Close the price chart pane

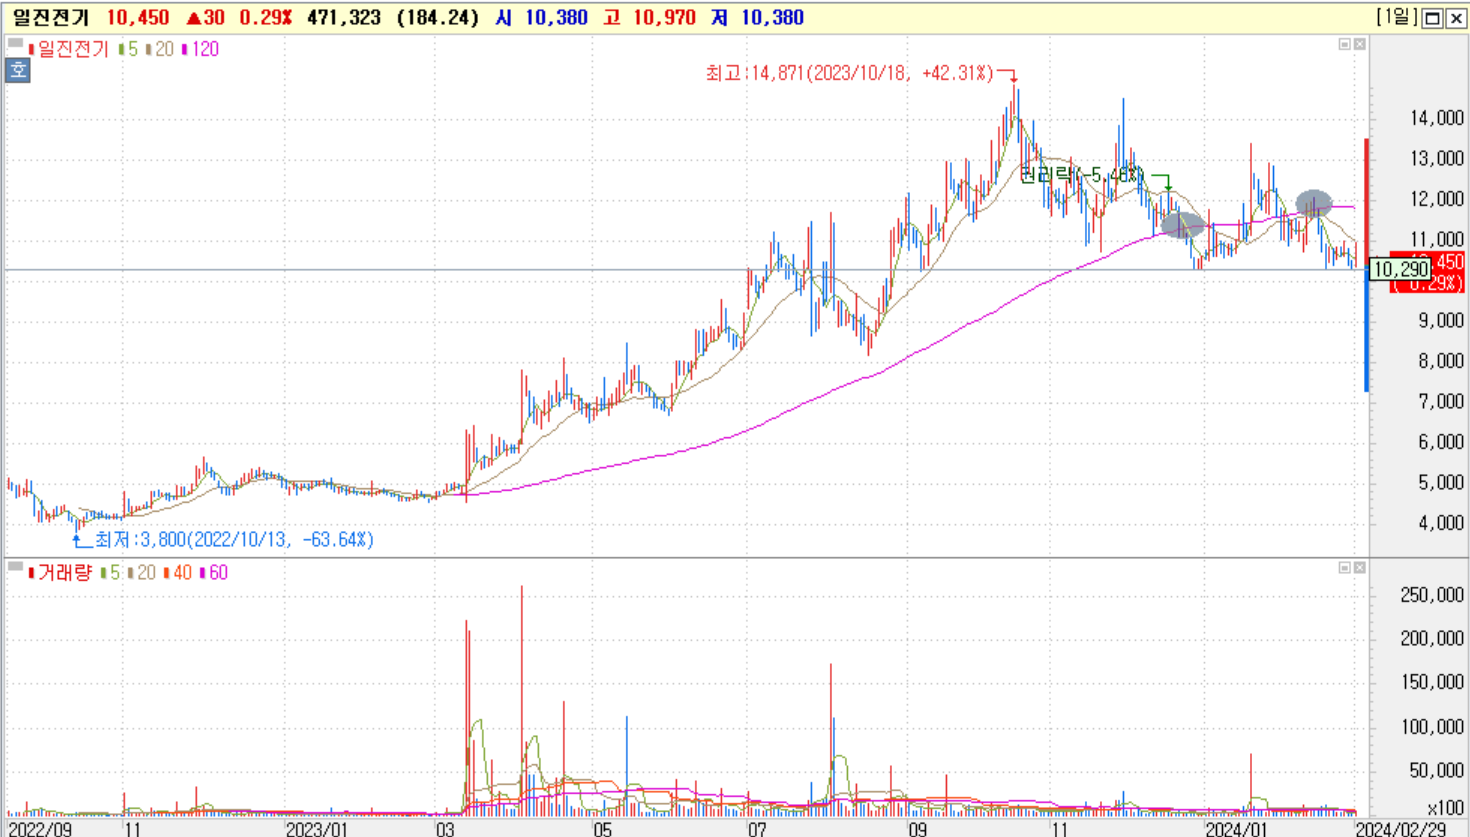pyautogui.click(x=1360, y=44)
